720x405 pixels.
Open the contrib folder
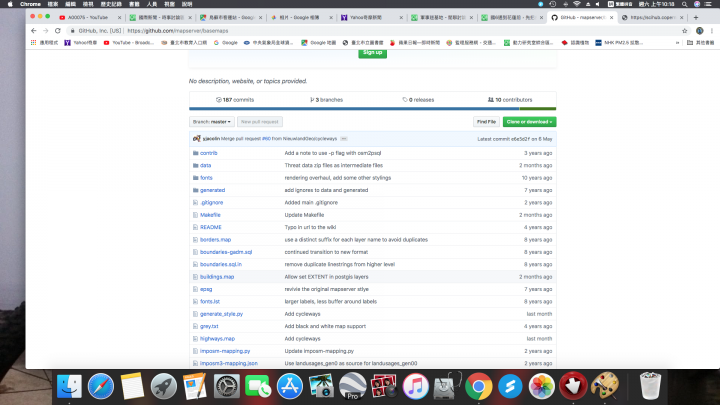[208, 153]
